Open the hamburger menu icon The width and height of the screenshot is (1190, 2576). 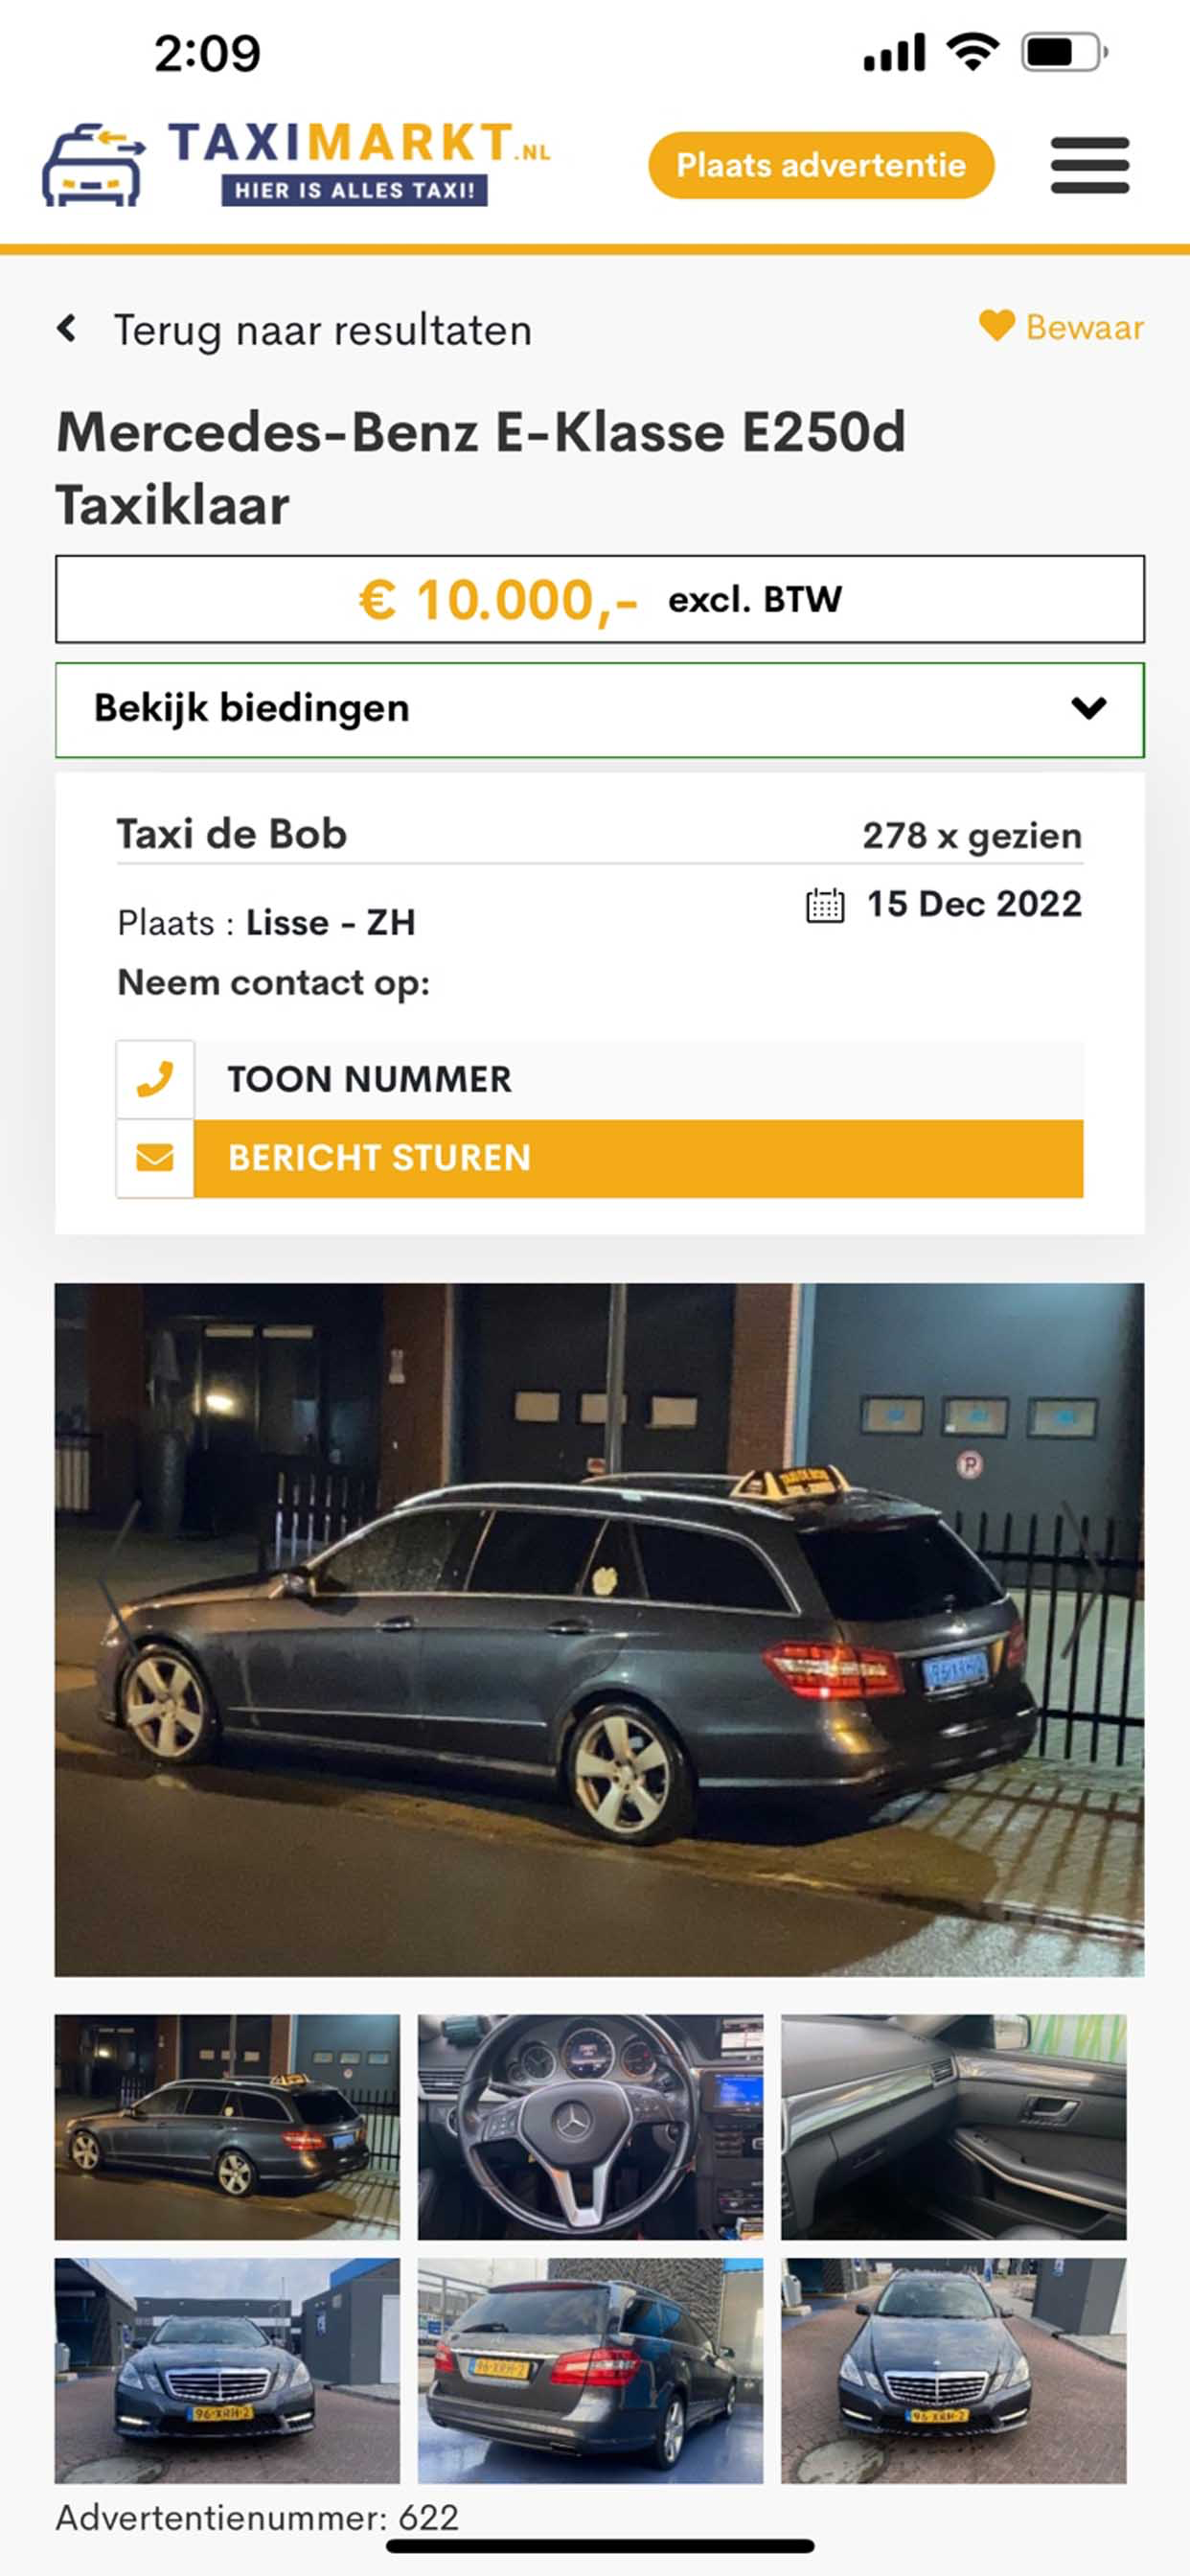1089,165
